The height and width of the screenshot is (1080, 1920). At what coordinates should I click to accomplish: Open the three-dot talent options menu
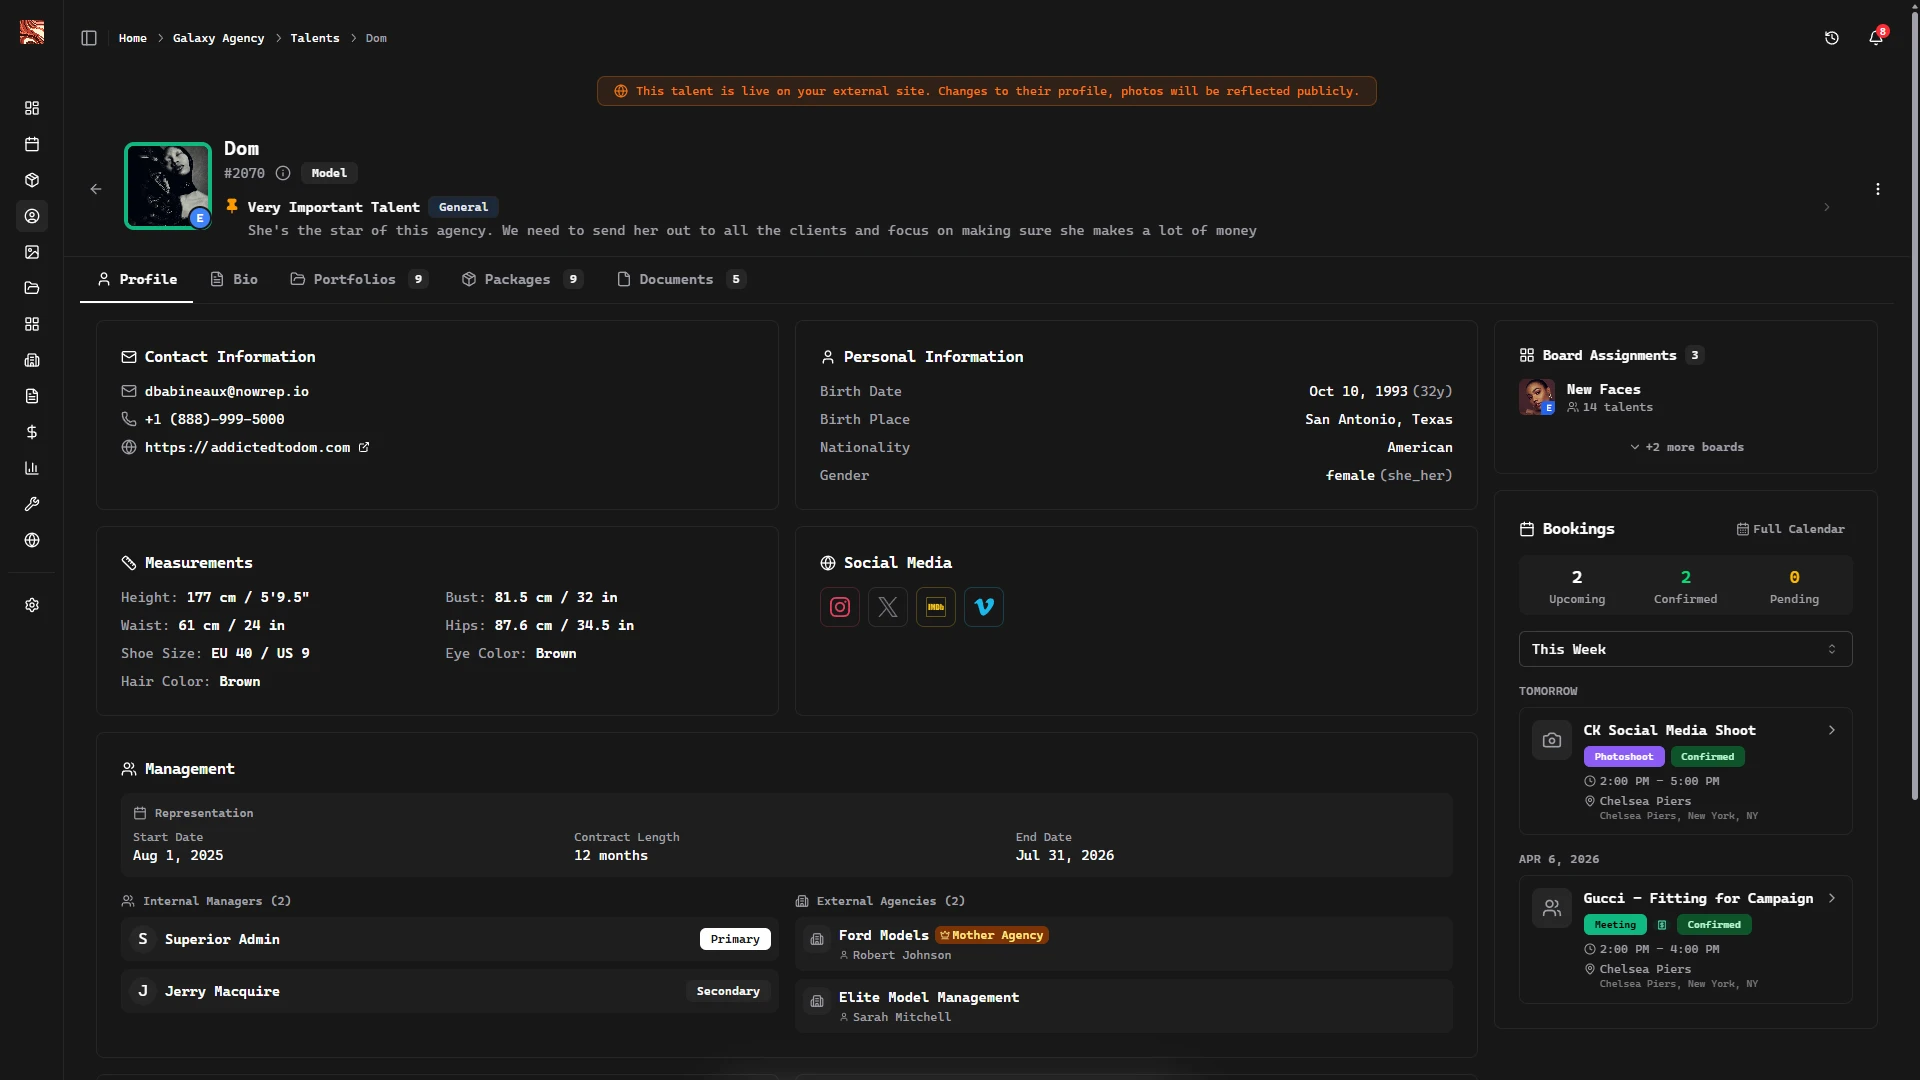tap(1878, 189)
